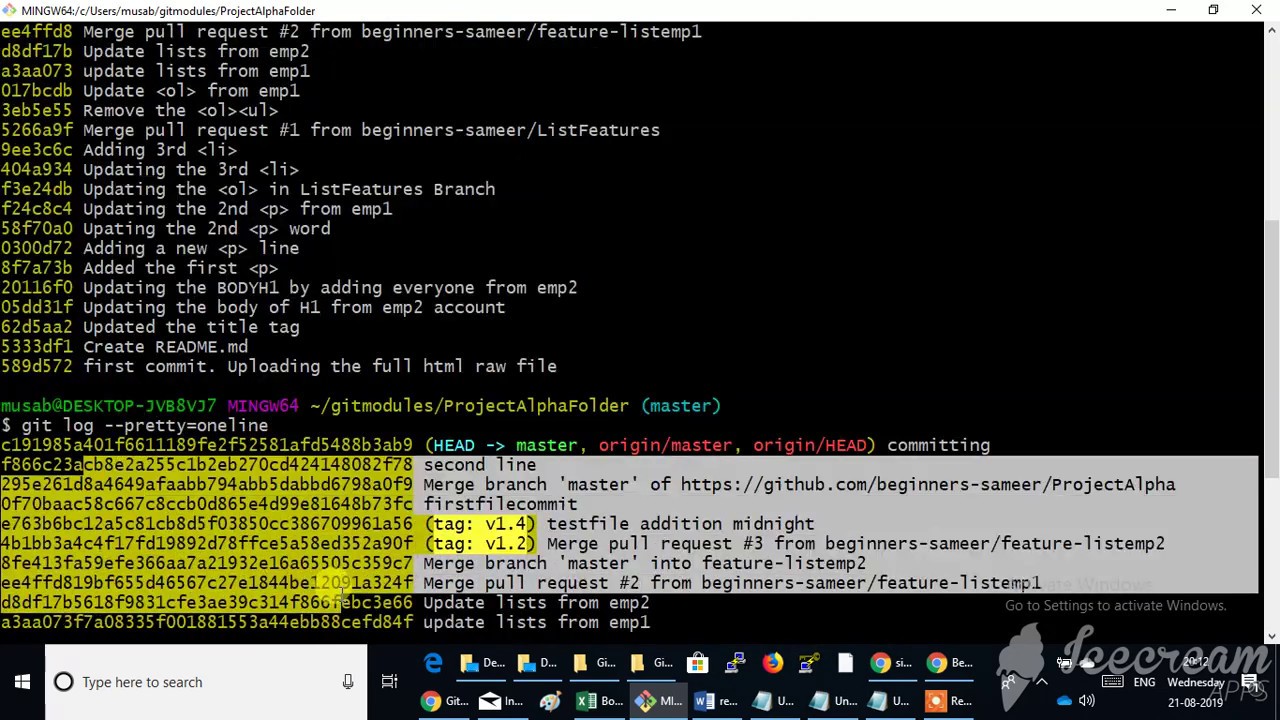This screenshot has width=1280, height=720.
Task: Click the 'second line' commit message
Action: pyautogui.click(x=480, y=465)
